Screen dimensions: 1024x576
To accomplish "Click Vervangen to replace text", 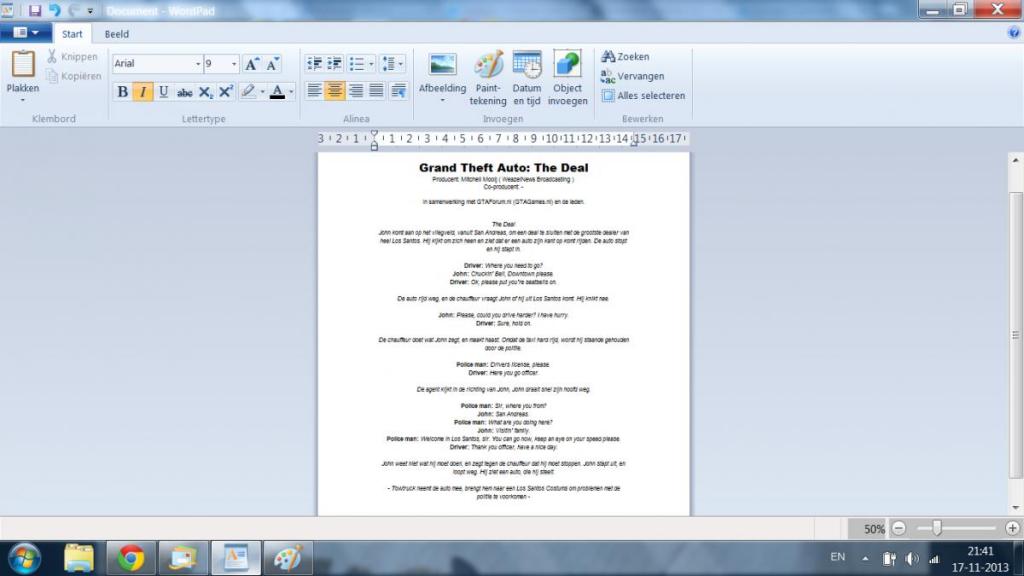I will tap(633, 76).
